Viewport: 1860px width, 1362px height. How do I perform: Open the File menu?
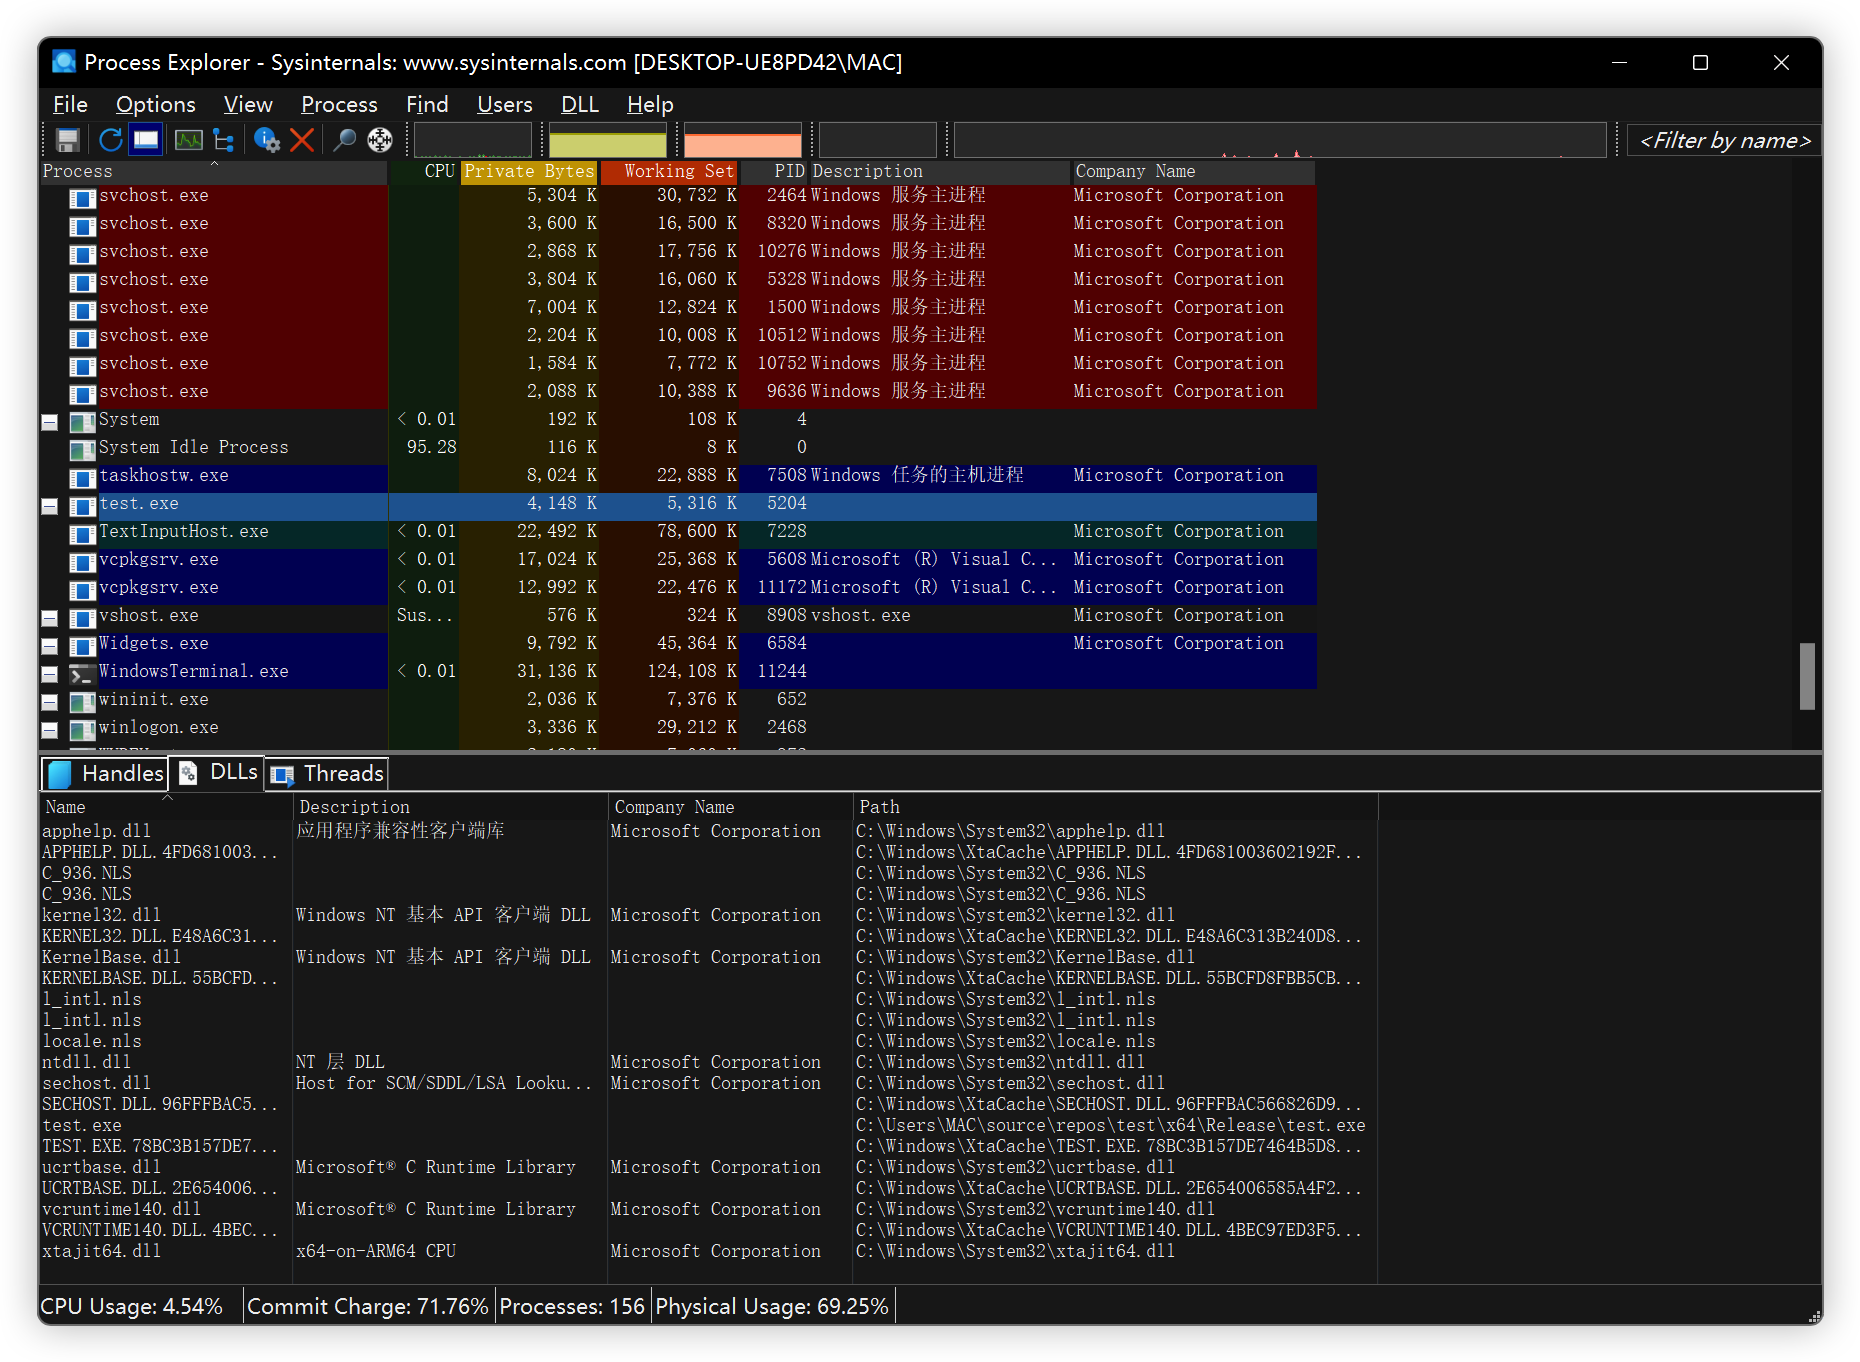[x=70, y=104]
